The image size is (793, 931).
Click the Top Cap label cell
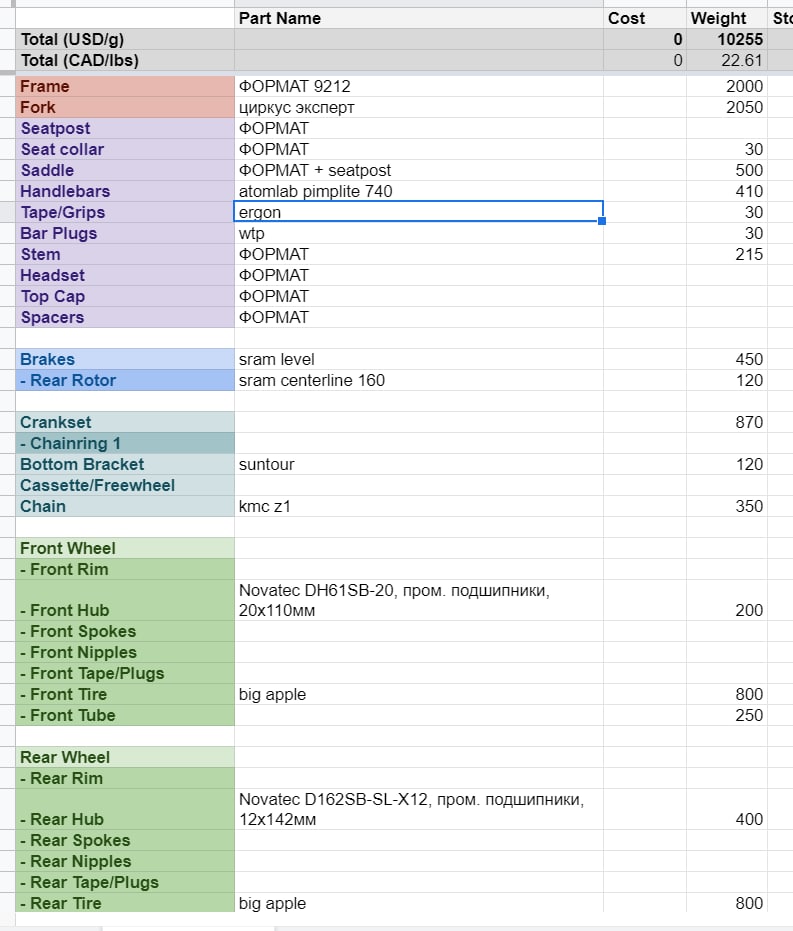[125, 296]
